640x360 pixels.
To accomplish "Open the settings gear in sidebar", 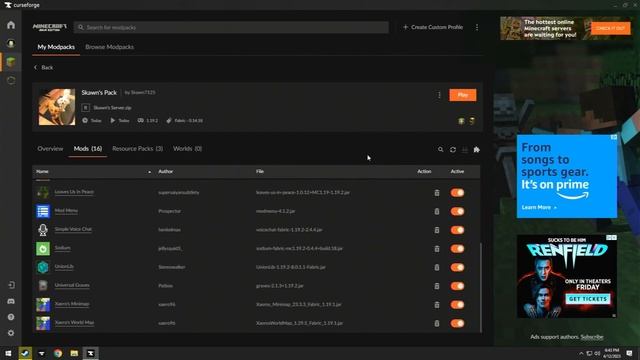I will pos(11,333).
